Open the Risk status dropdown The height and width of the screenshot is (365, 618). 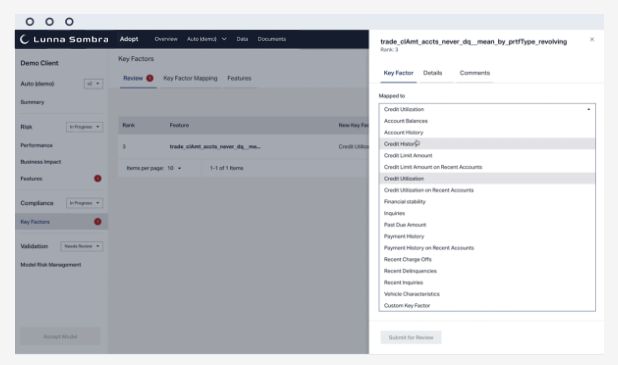pos(84,127)
